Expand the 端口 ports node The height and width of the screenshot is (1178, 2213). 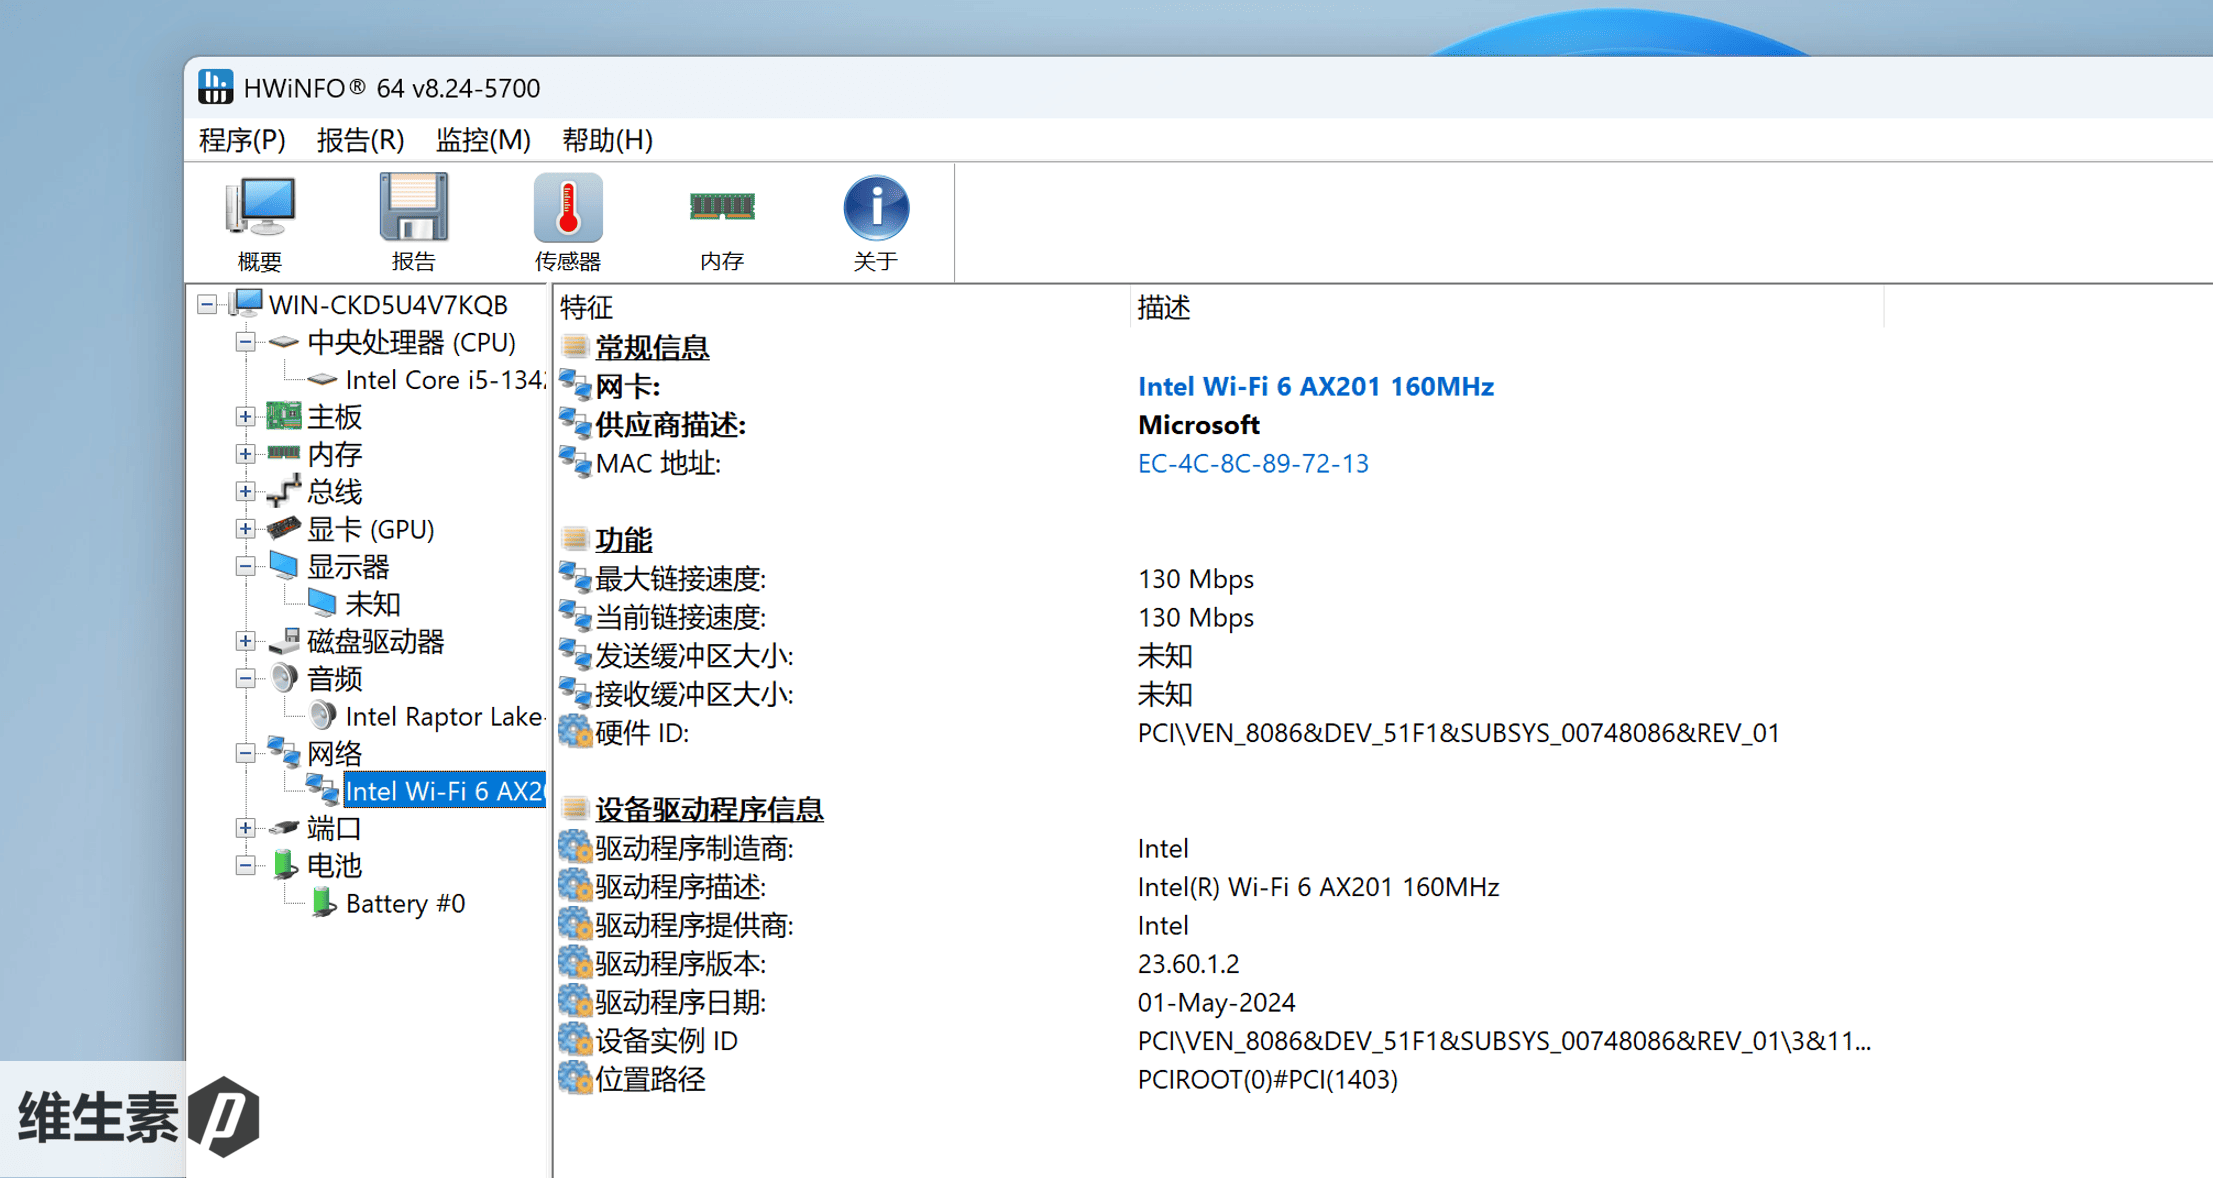click(245, 828)
